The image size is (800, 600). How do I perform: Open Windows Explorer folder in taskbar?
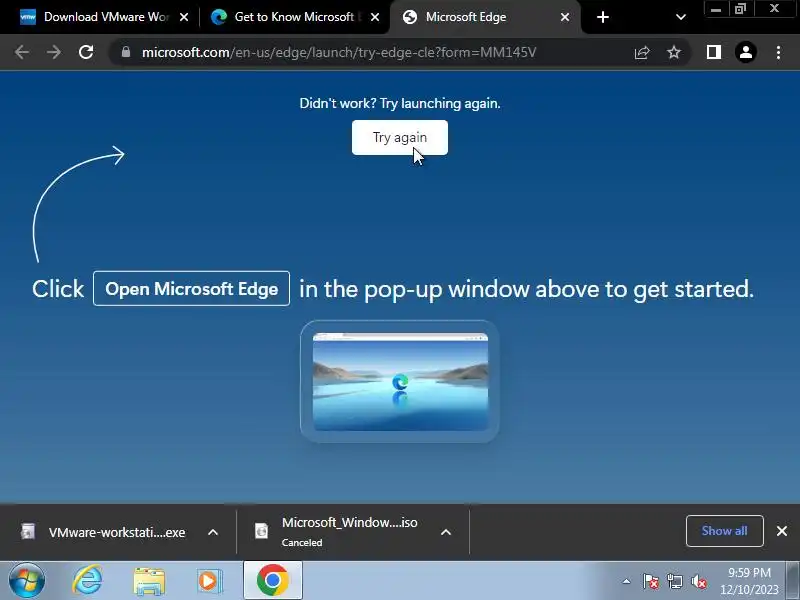tap(149, 581)
